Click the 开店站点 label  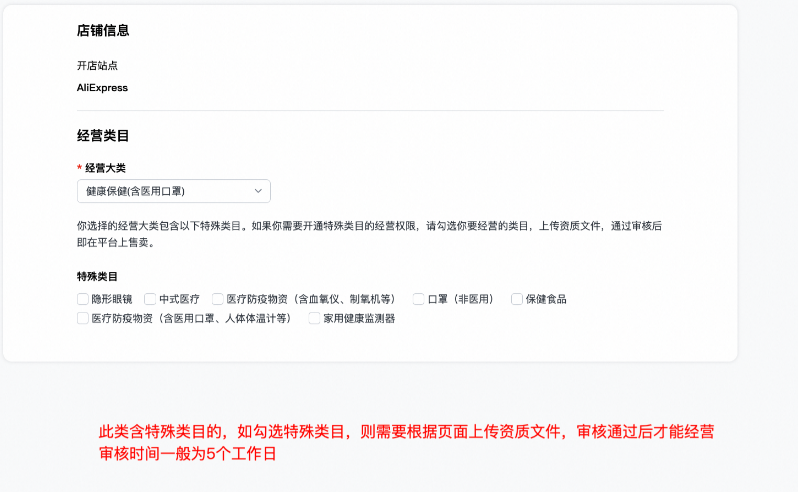[97, 66]
